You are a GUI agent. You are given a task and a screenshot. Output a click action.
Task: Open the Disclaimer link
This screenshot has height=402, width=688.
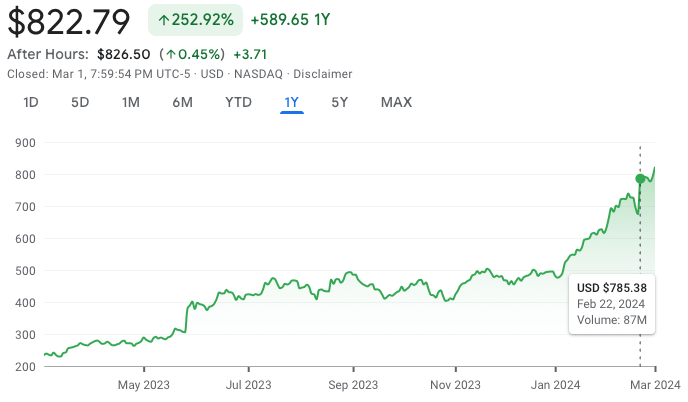click(325, 73)
